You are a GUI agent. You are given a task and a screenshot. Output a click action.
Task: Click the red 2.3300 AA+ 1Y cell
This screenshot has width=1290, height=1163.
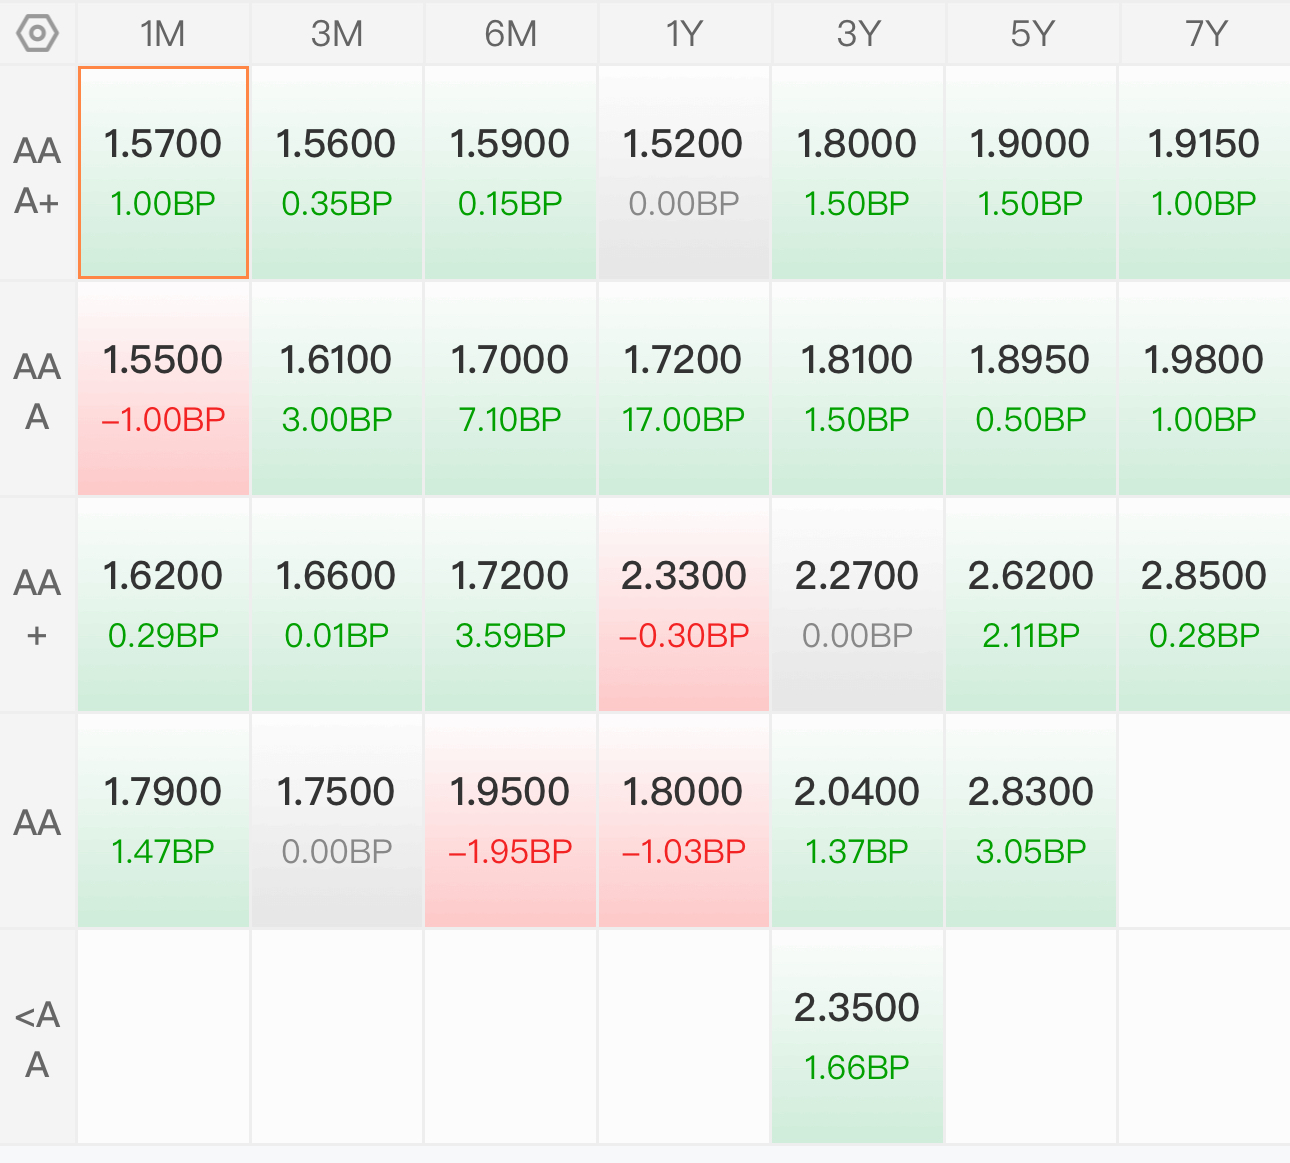click(684, 605)
